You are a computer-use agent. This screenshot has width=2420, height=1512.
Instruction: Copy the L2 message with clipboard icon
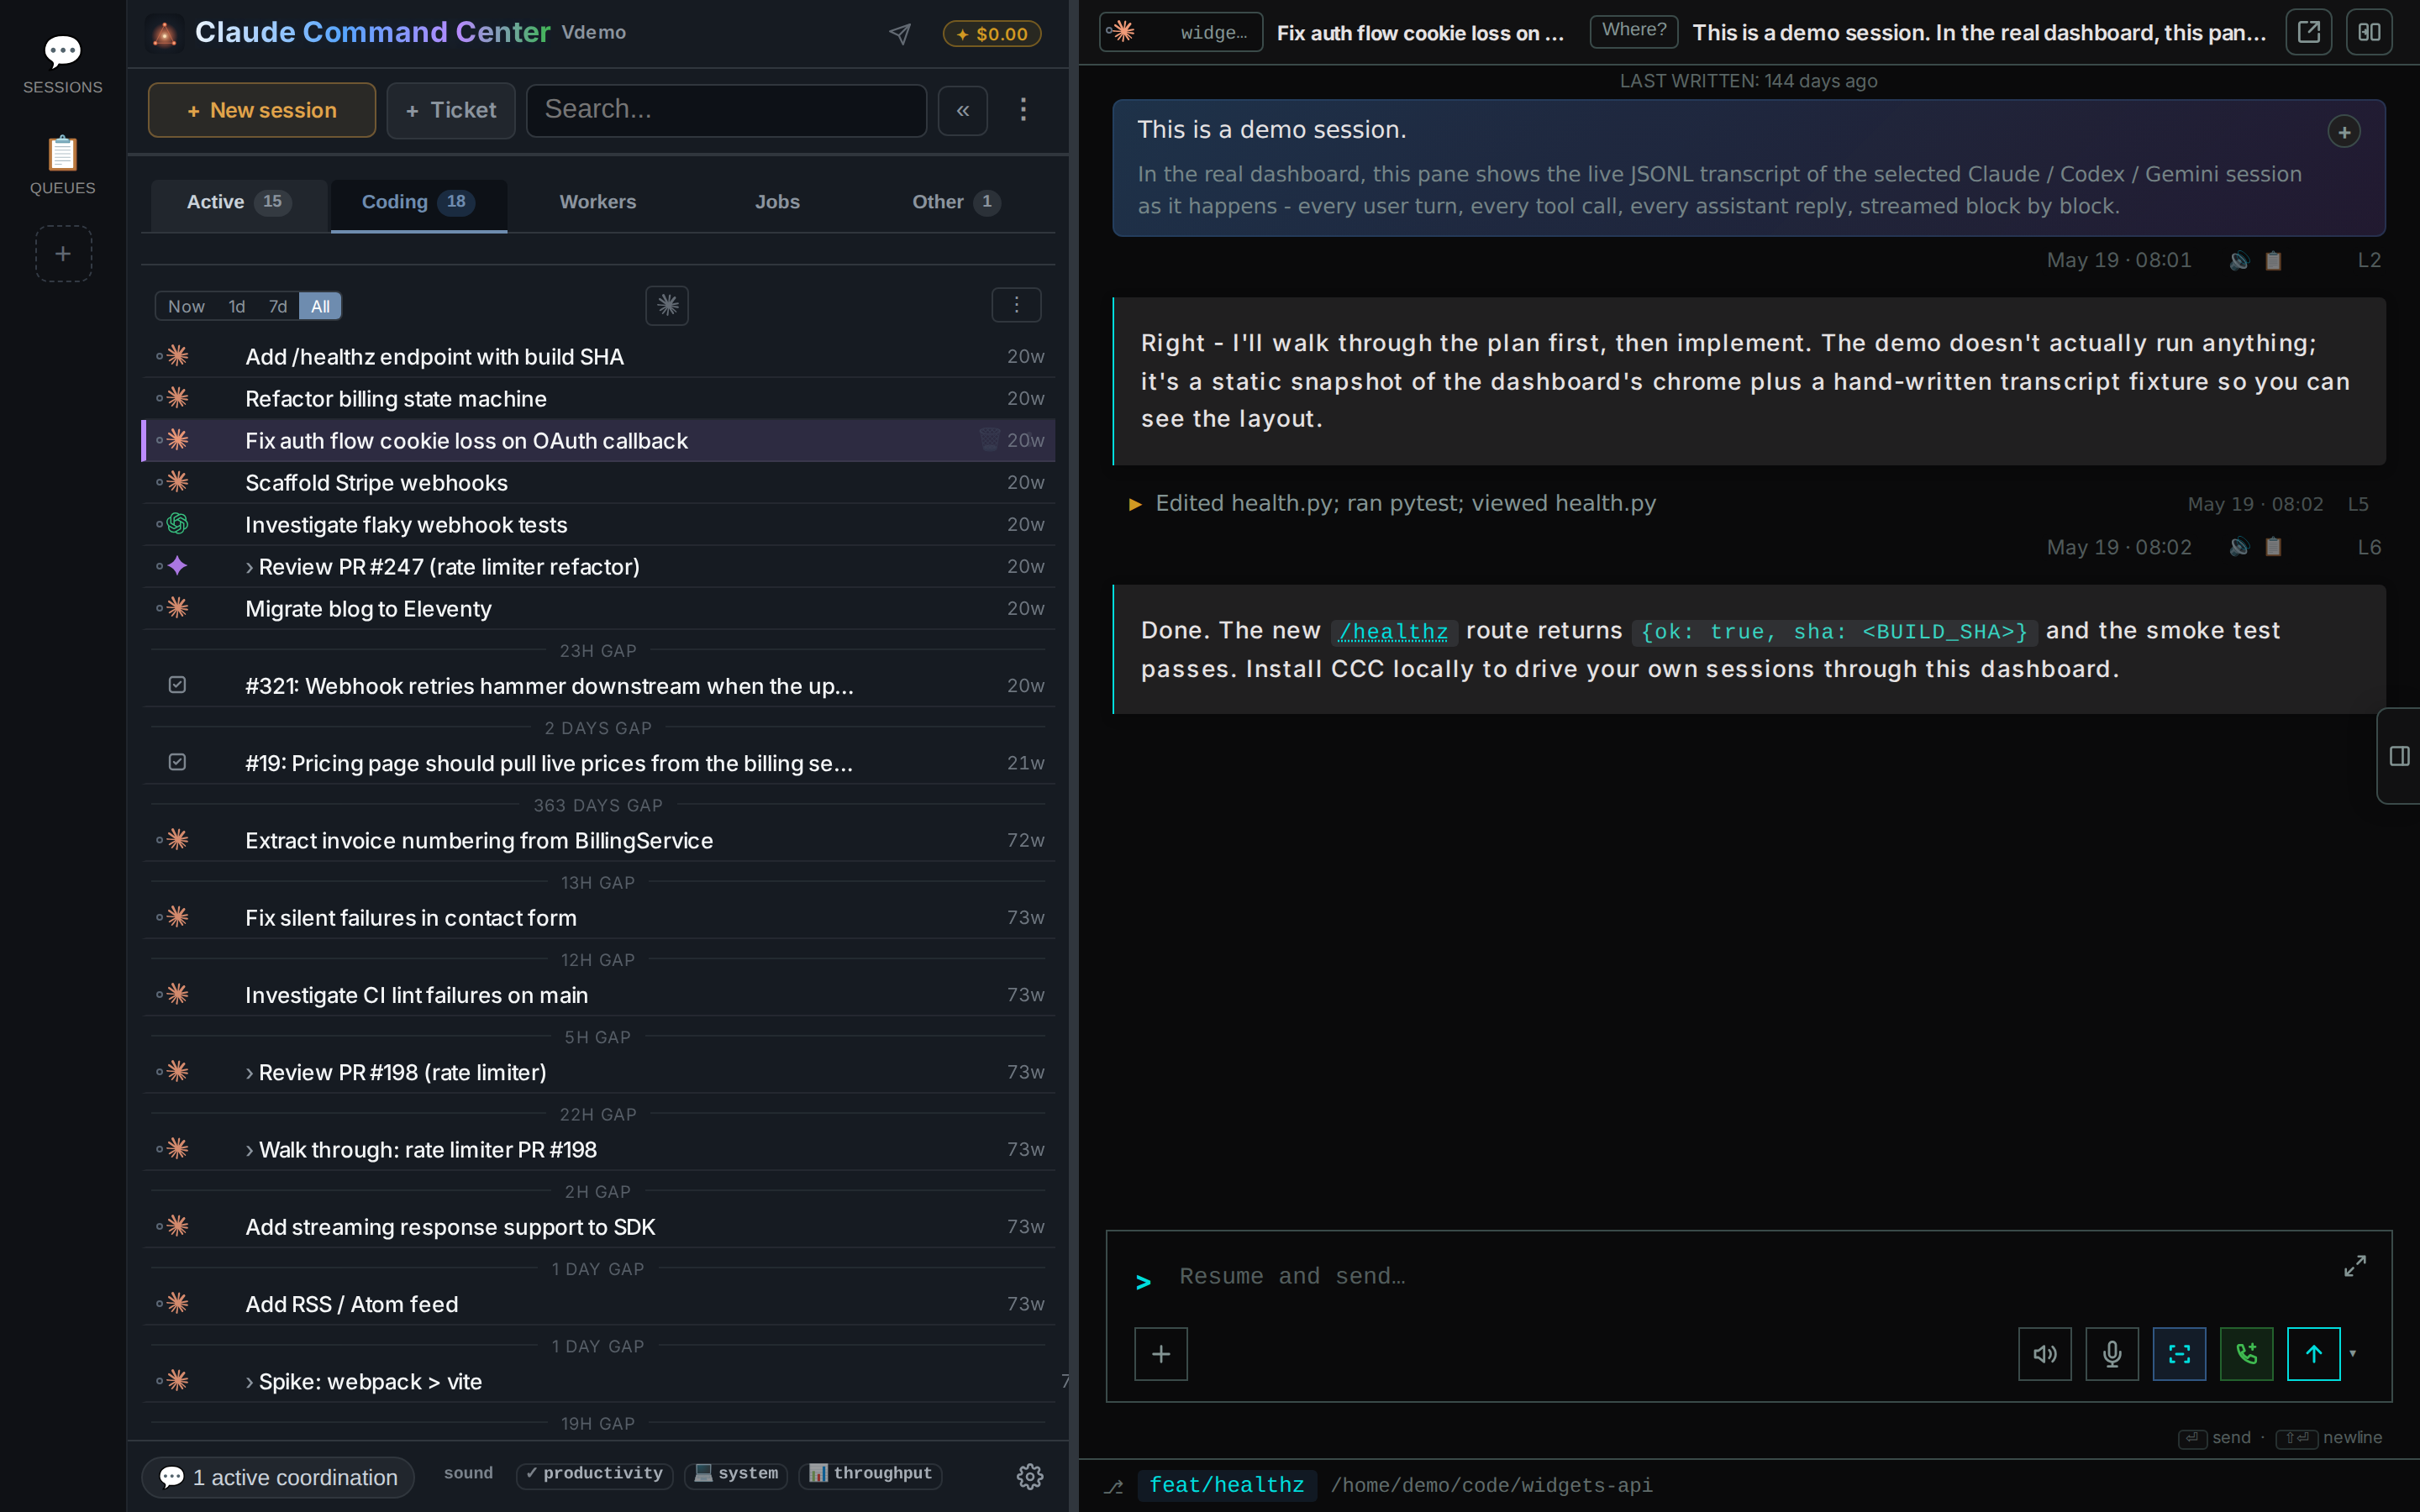click(x=2273, y=261)
